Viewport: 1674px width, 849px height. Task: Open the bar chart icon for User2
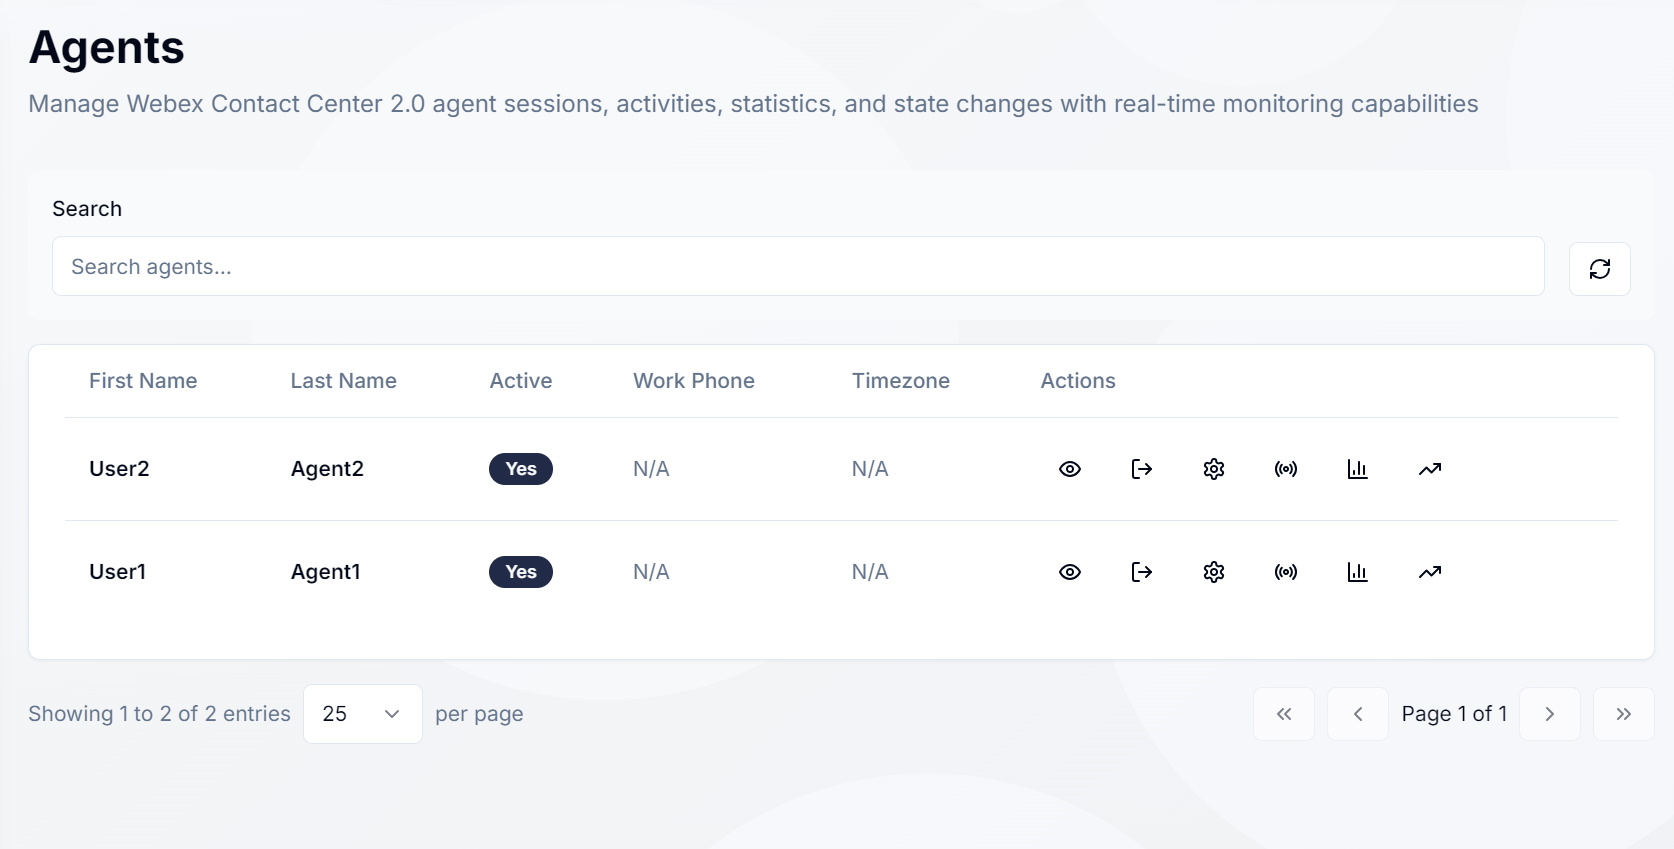pyautogui.click(x=1357, y=469)
